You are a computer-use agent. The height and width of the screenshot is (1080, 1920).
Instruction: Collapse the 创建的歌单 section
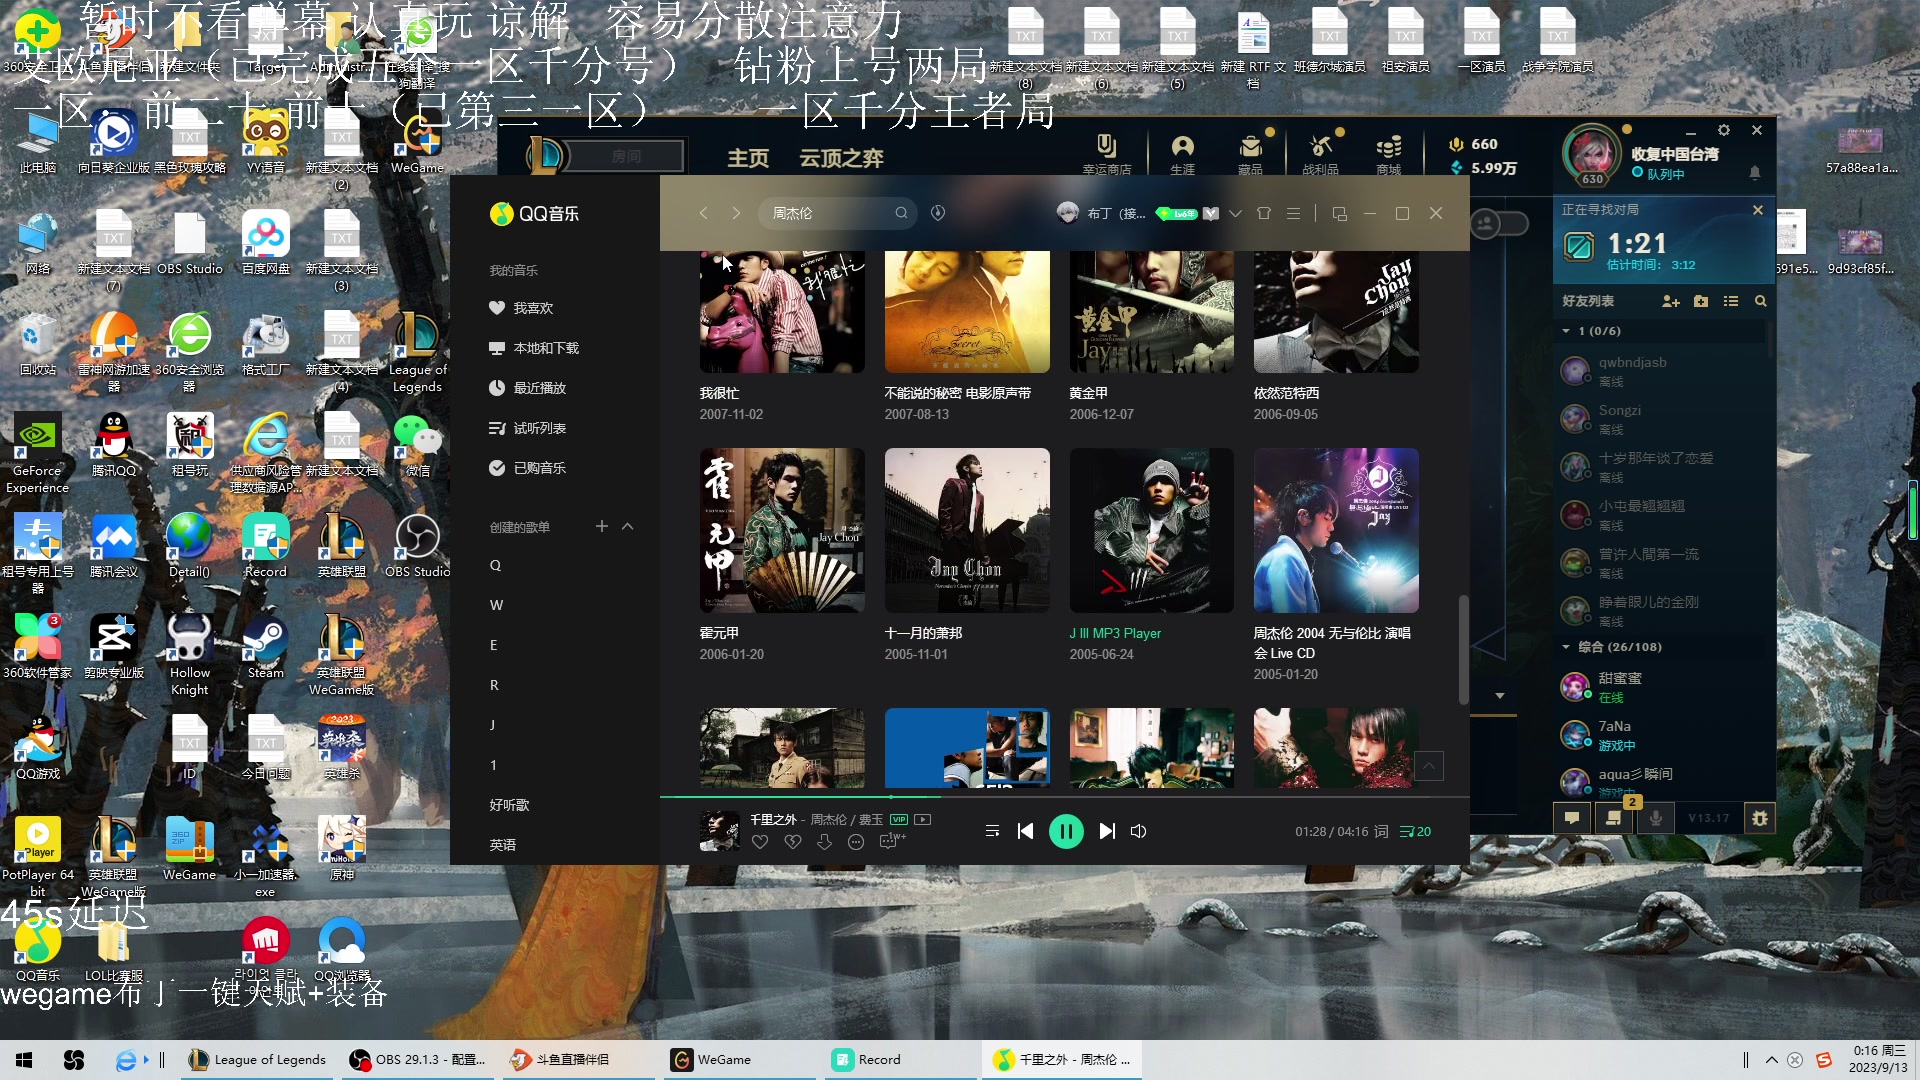coord(628,526)
